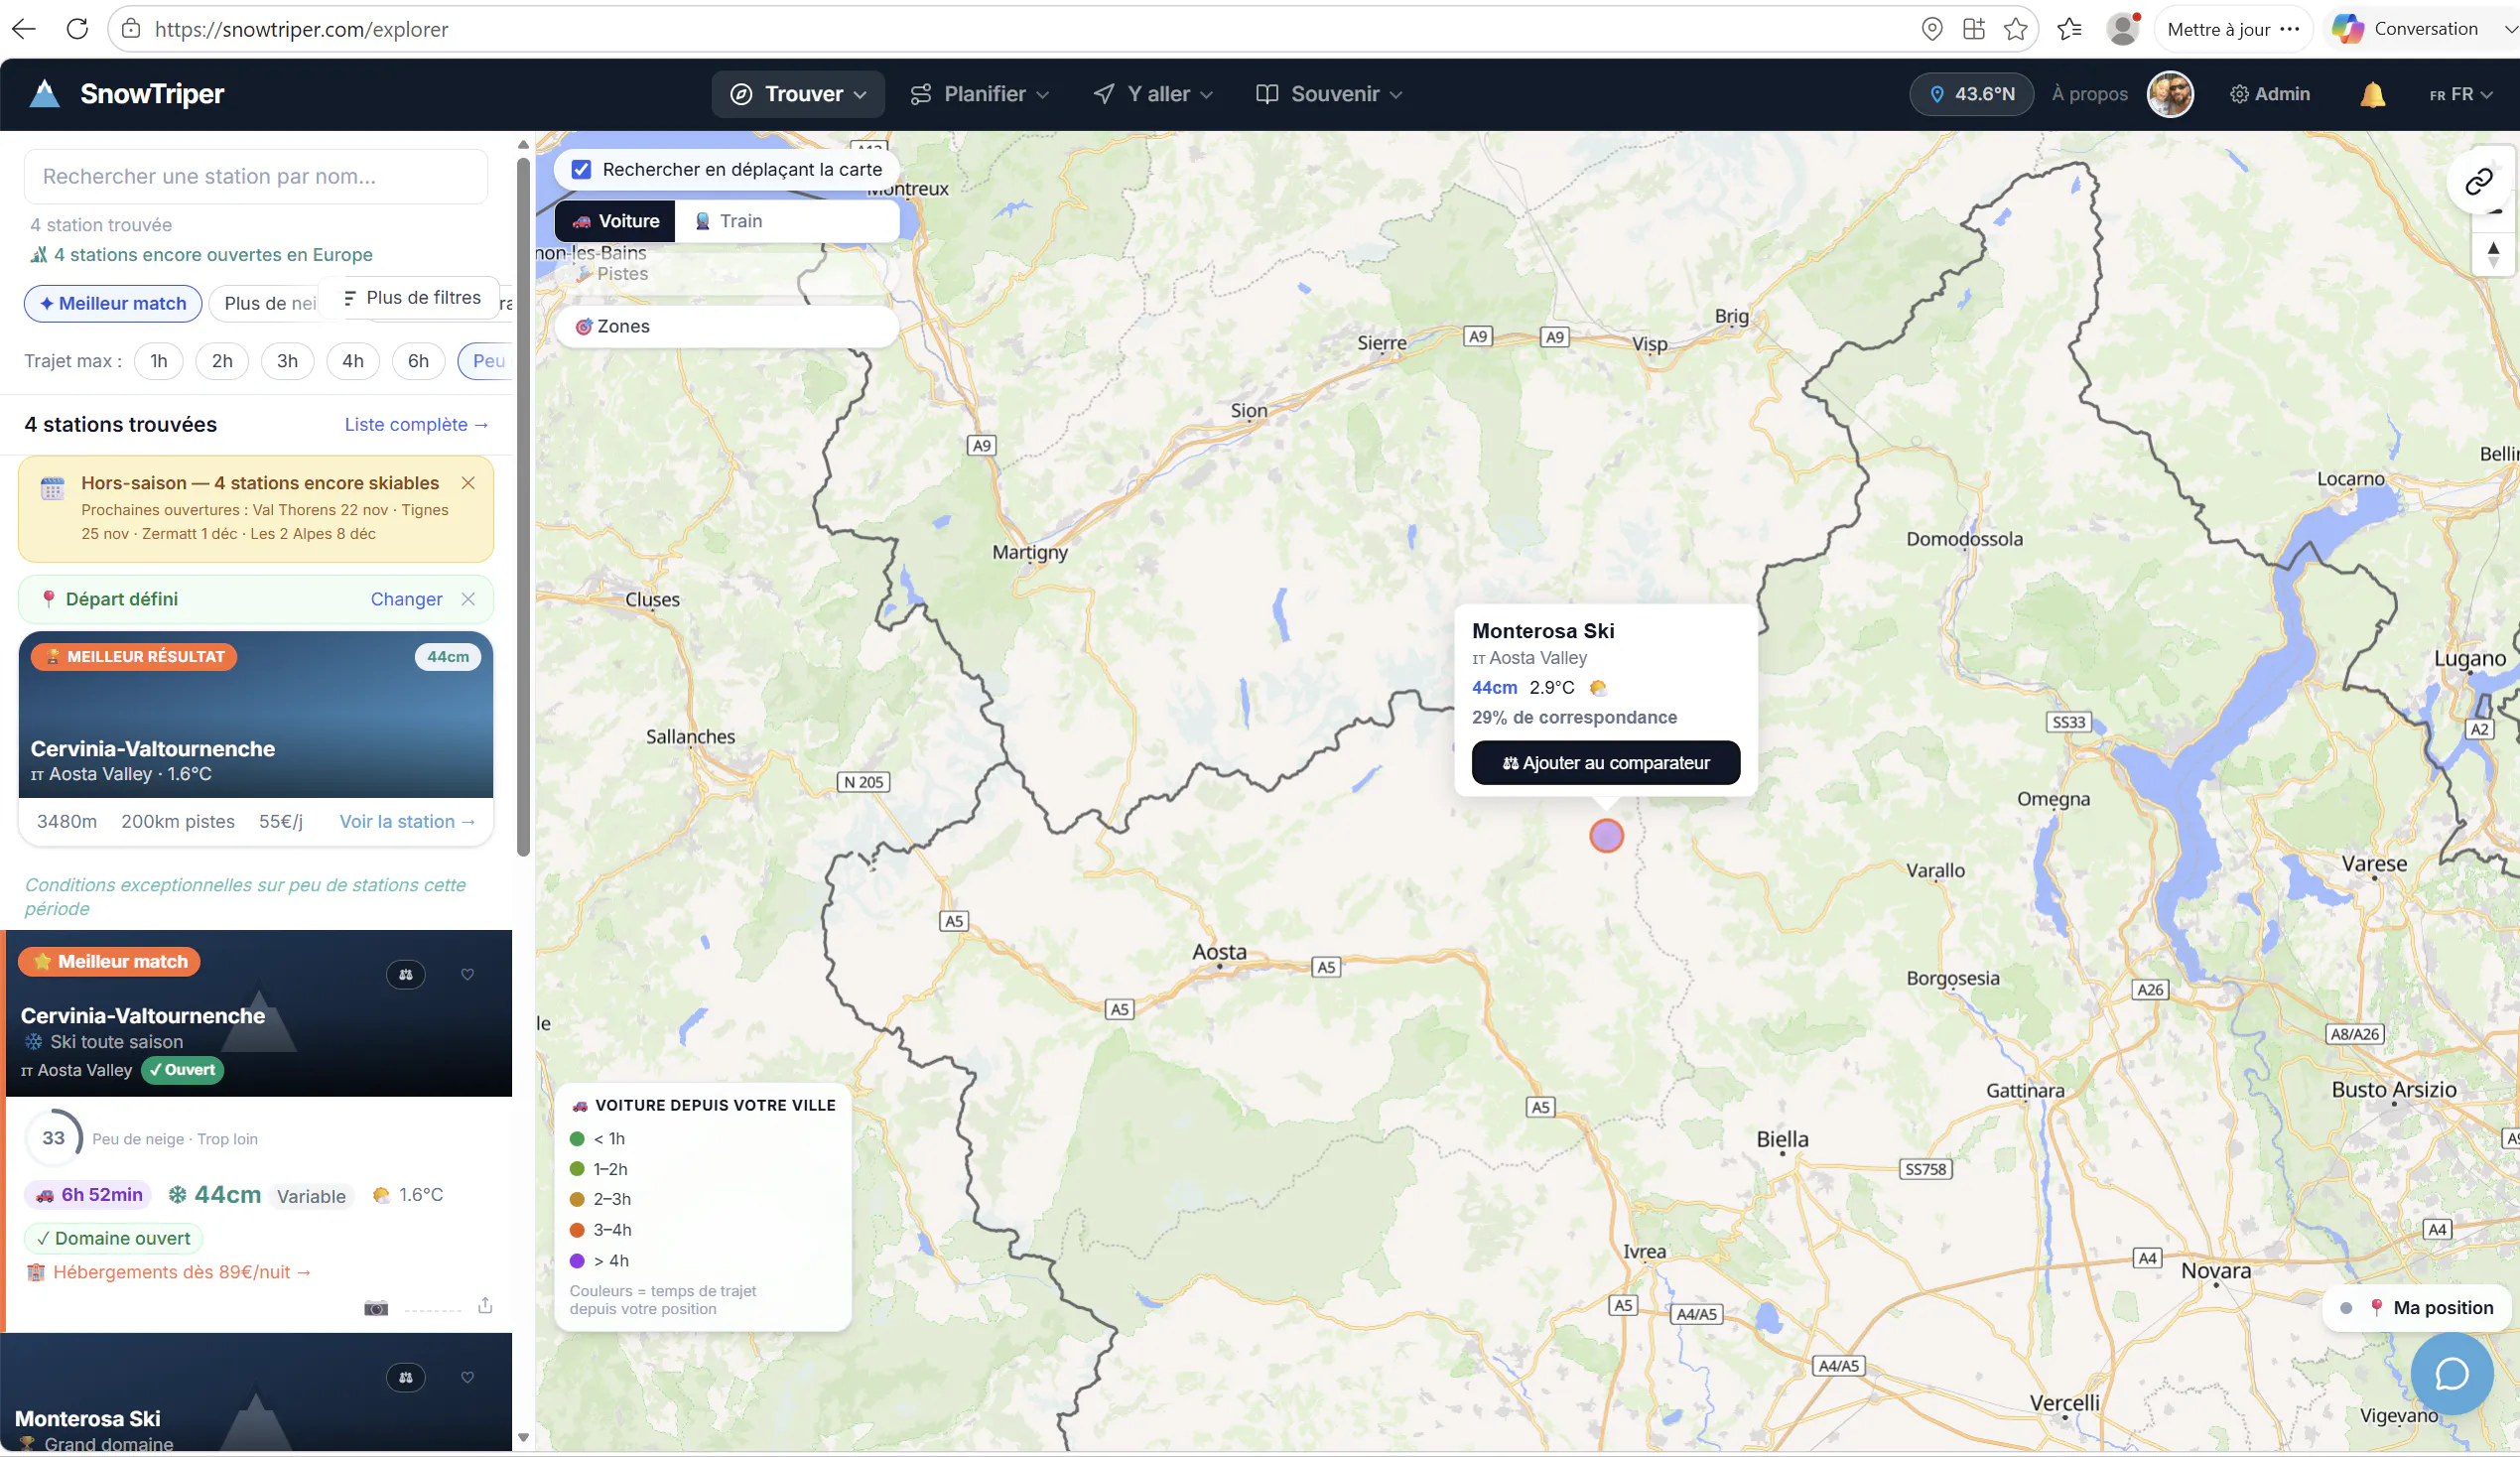Click the Monterosa Ski map marker
Image resolution: width=2520 pixels, height=1457 pixels.
[x=1606, y=835]
